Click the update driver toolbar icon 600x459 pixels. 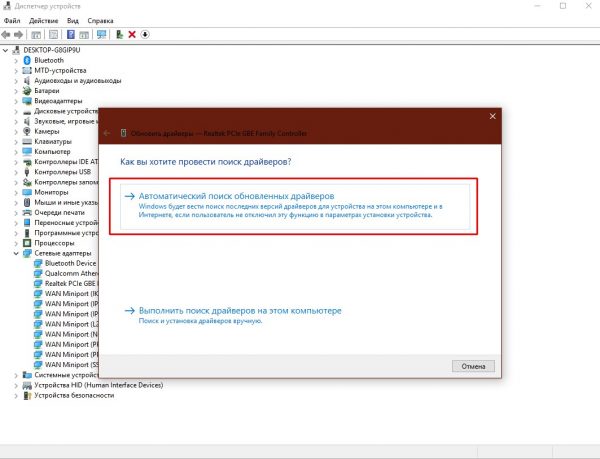tap(119, 34)
